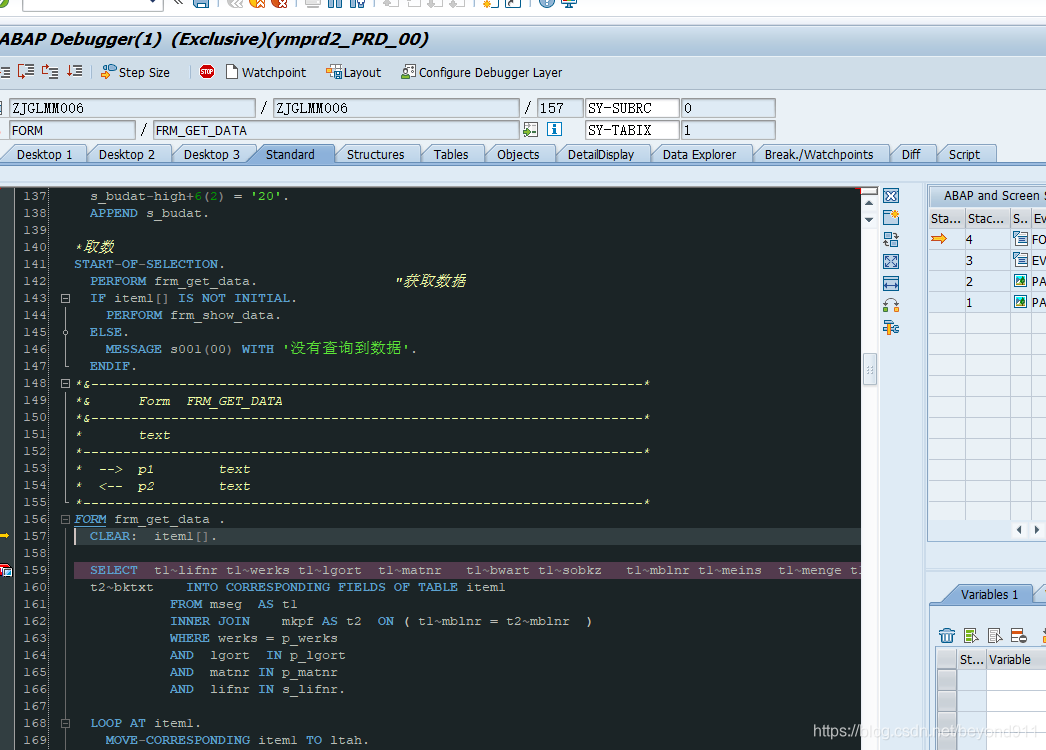Switch to Desktop 1 tab
This screenshot has height=750, width=1046.
[x=44, y=154]
